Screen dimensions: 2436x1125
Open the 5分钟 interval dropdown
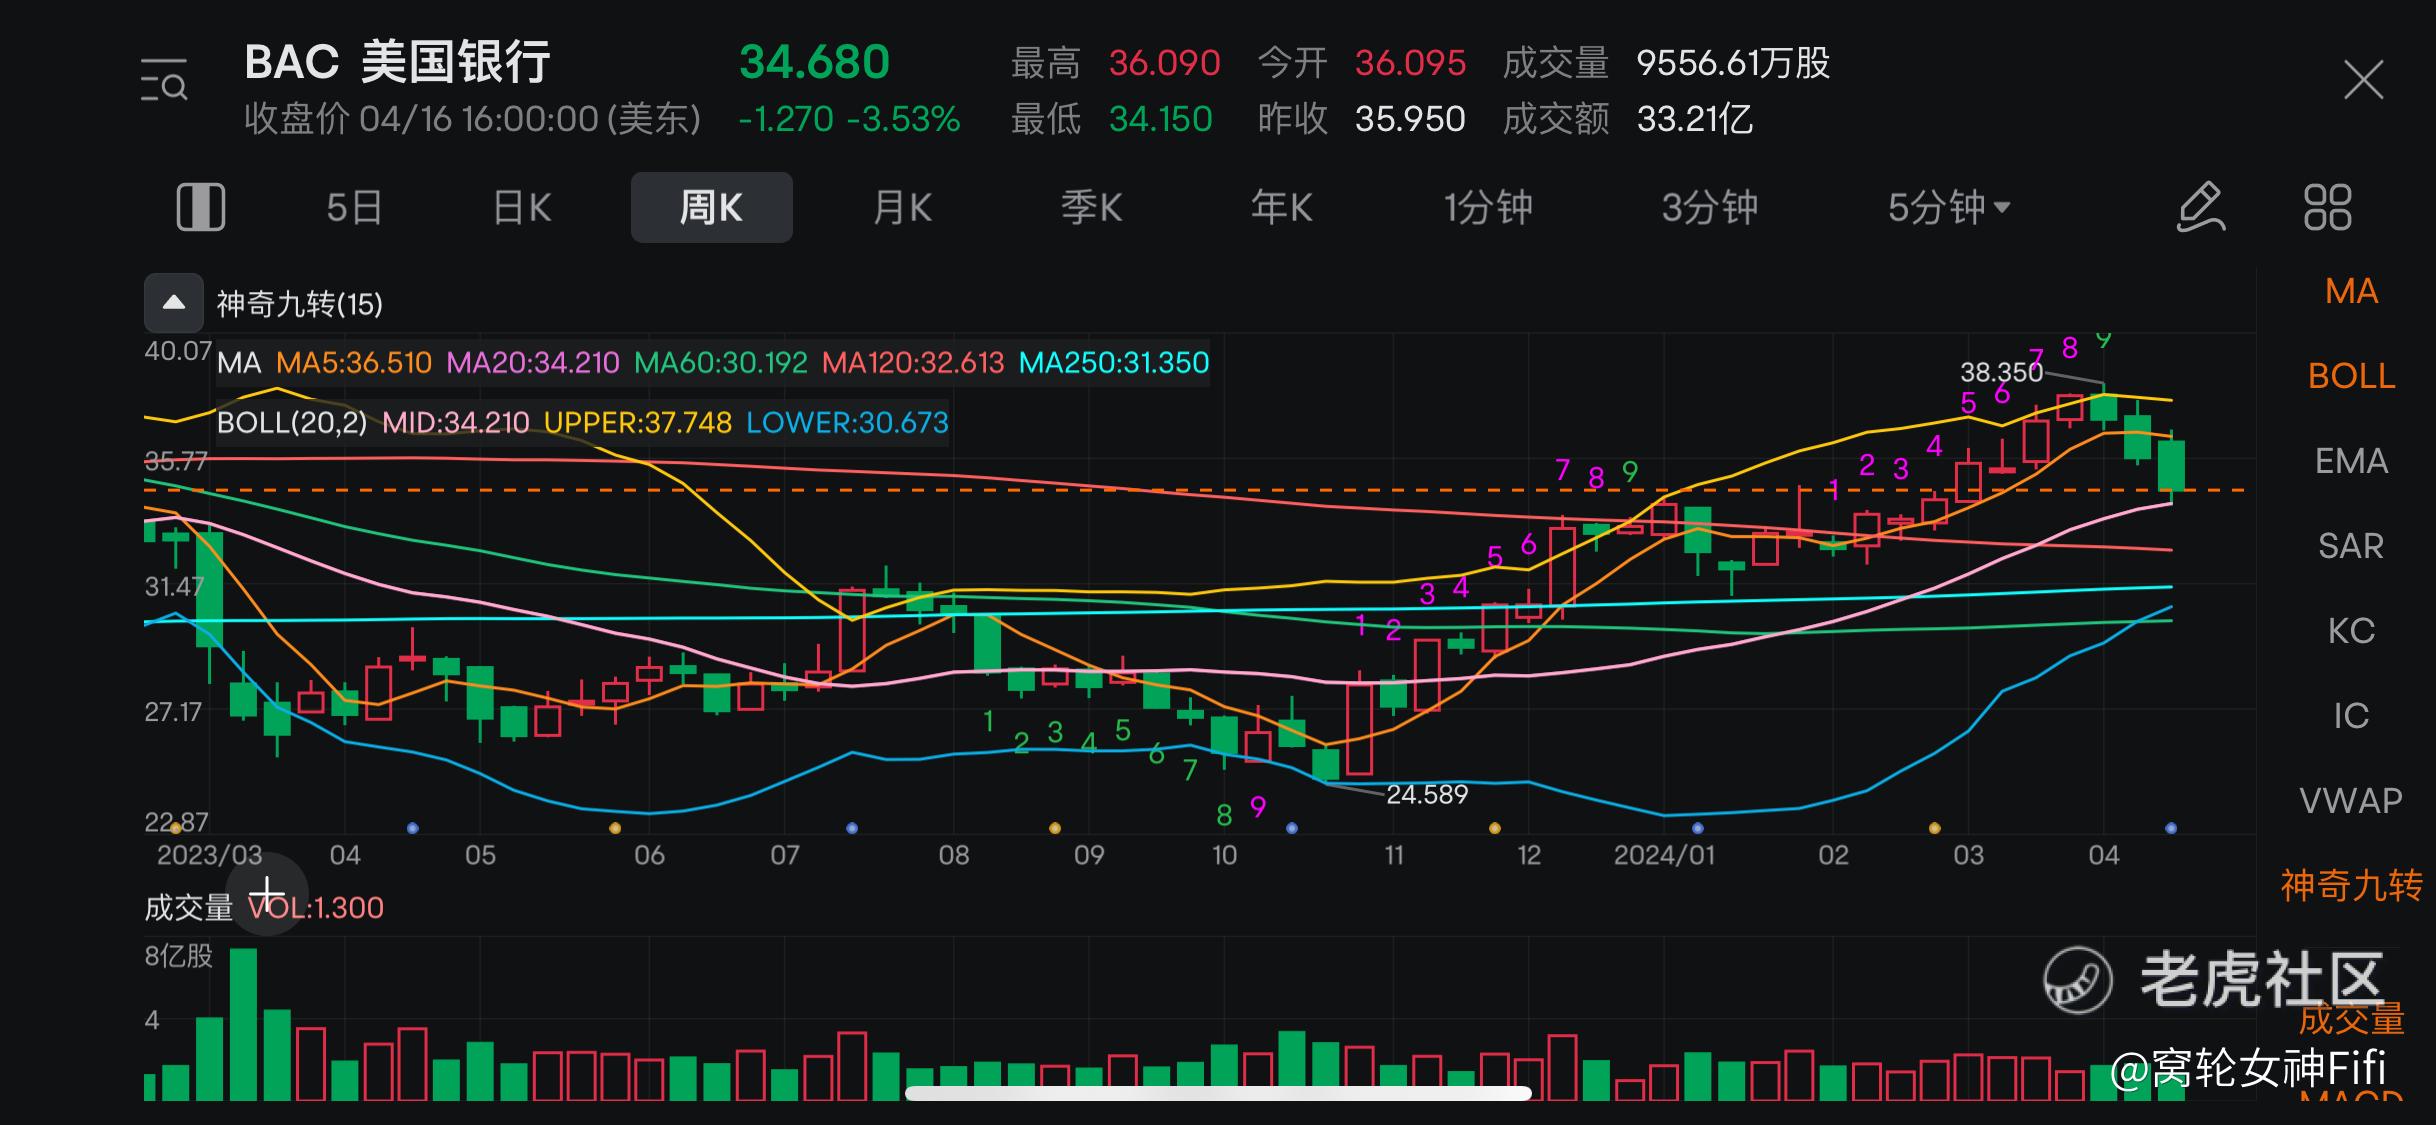[x=1949, y=208]
